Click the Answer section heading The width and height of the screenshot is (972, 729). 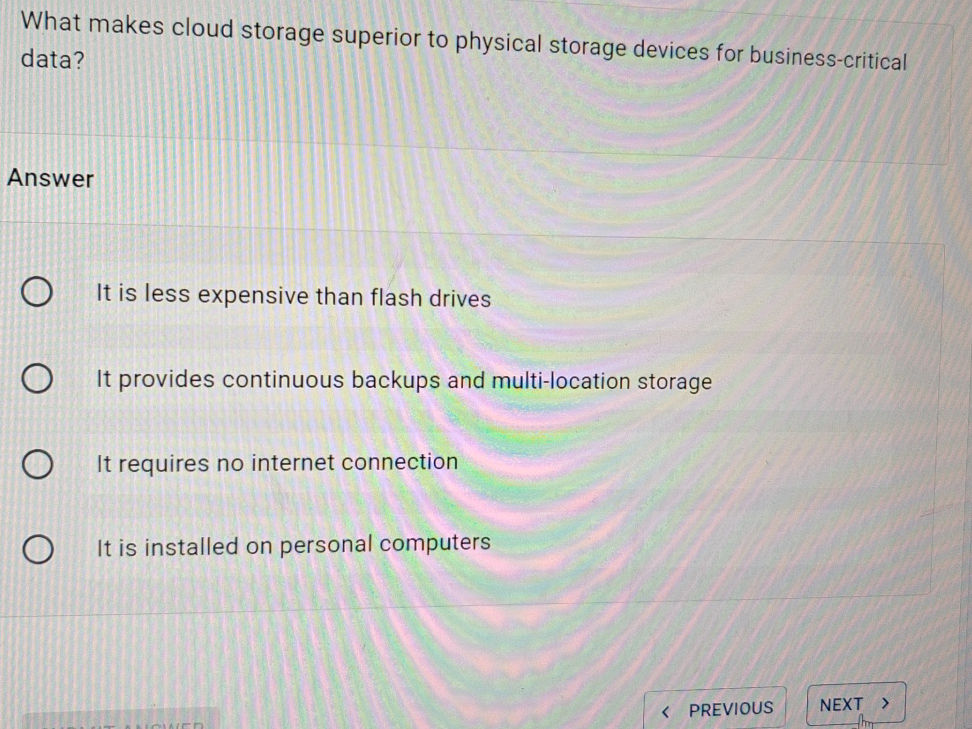coord(51,179)
